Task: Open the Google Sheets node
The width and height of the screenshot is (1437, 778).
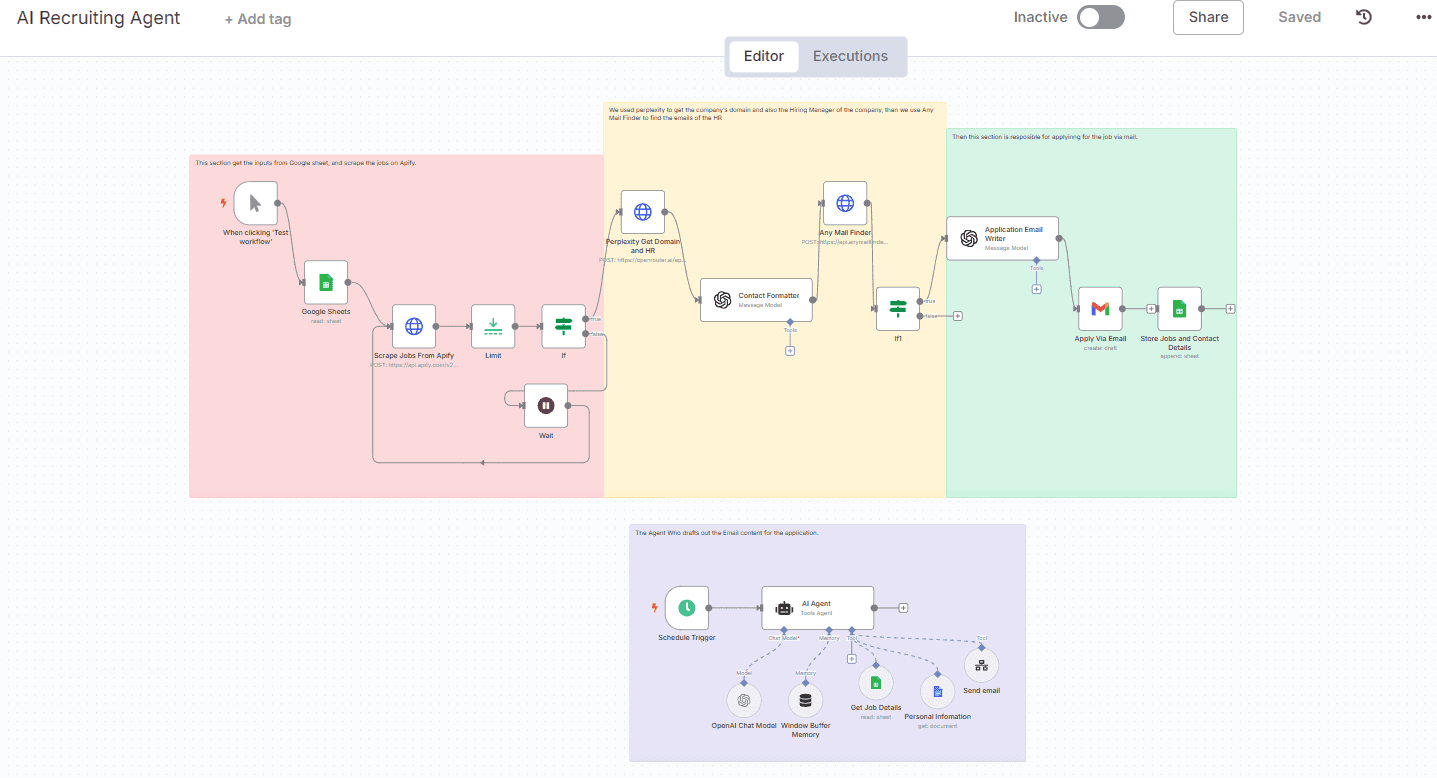Action: click(325, 282)
